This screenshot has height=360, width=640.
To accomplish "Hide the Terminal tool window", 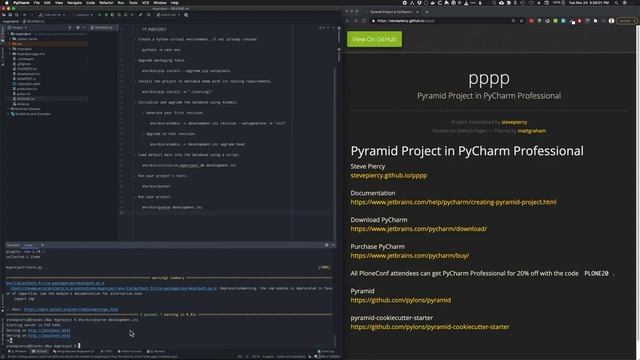I will point(333,245).
